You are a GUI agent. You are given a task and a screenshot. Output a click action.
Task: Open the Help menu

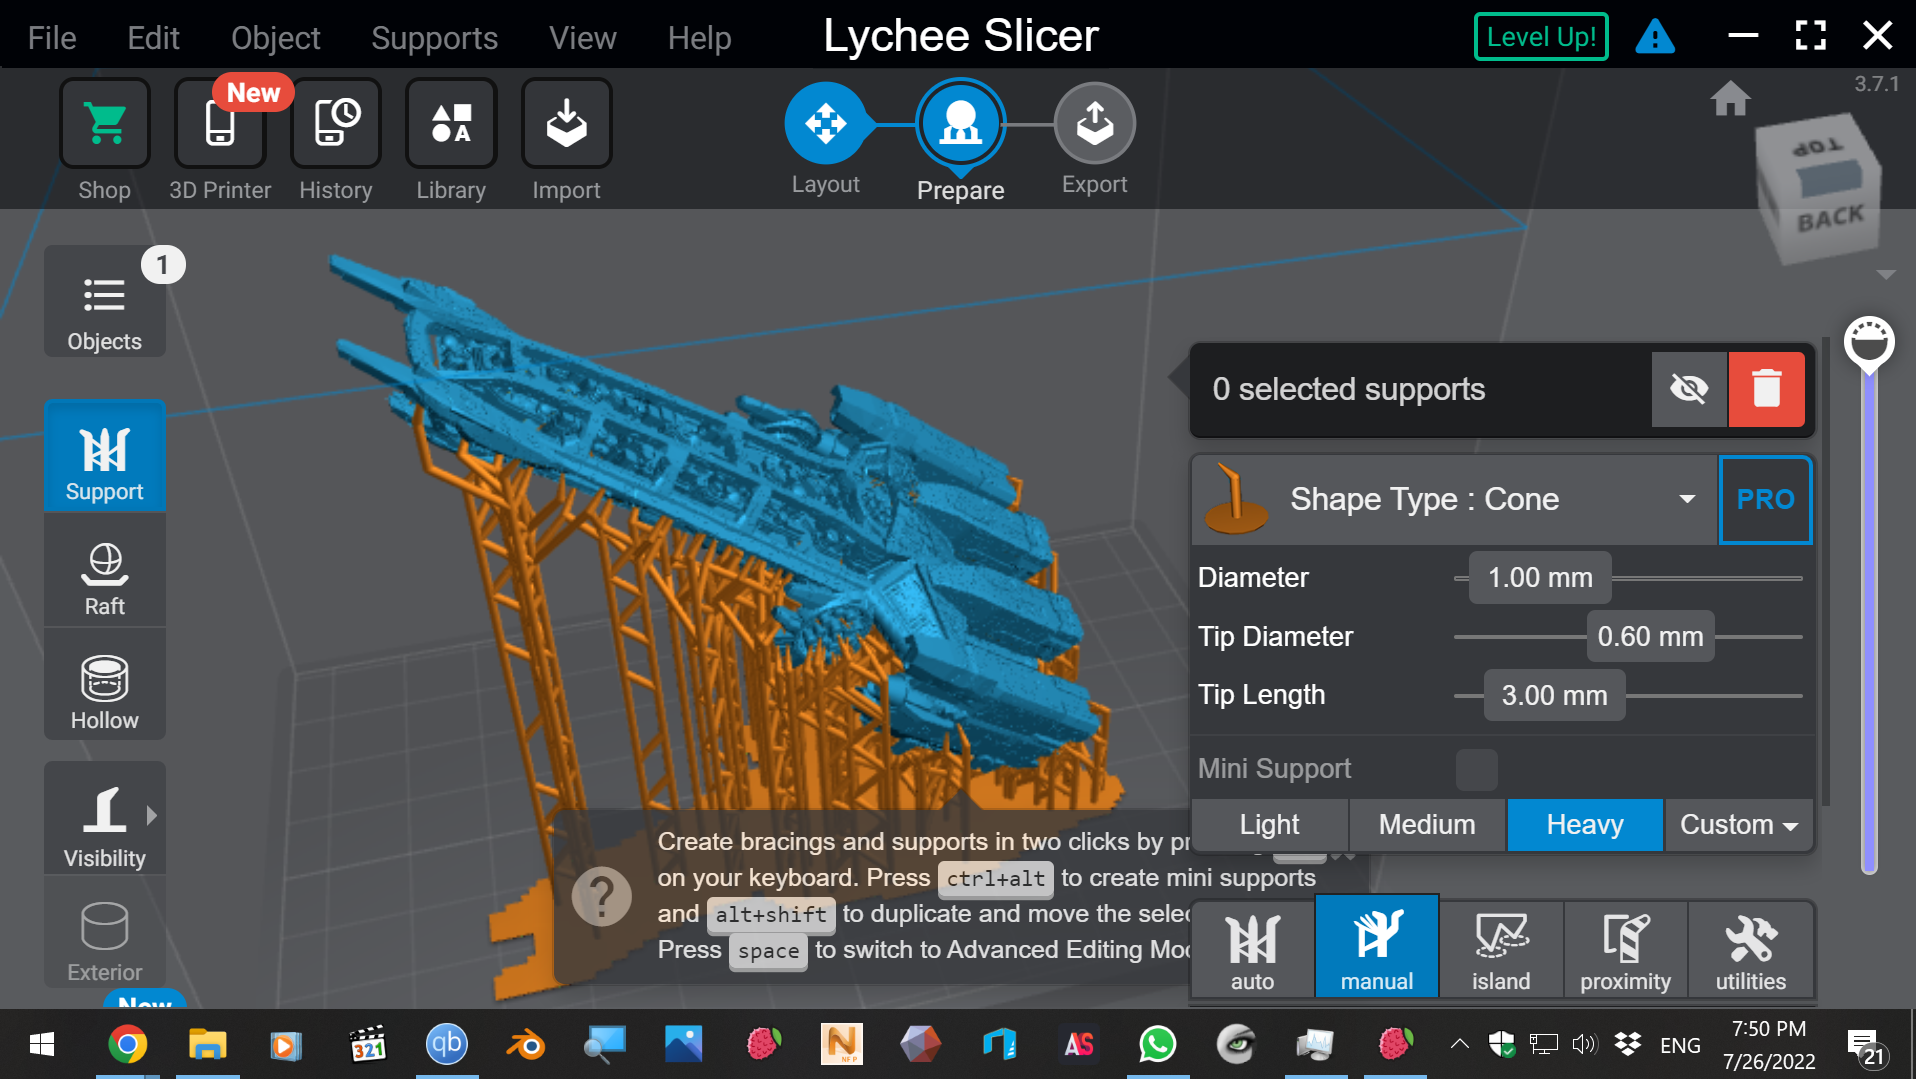[x=699, y=38]
